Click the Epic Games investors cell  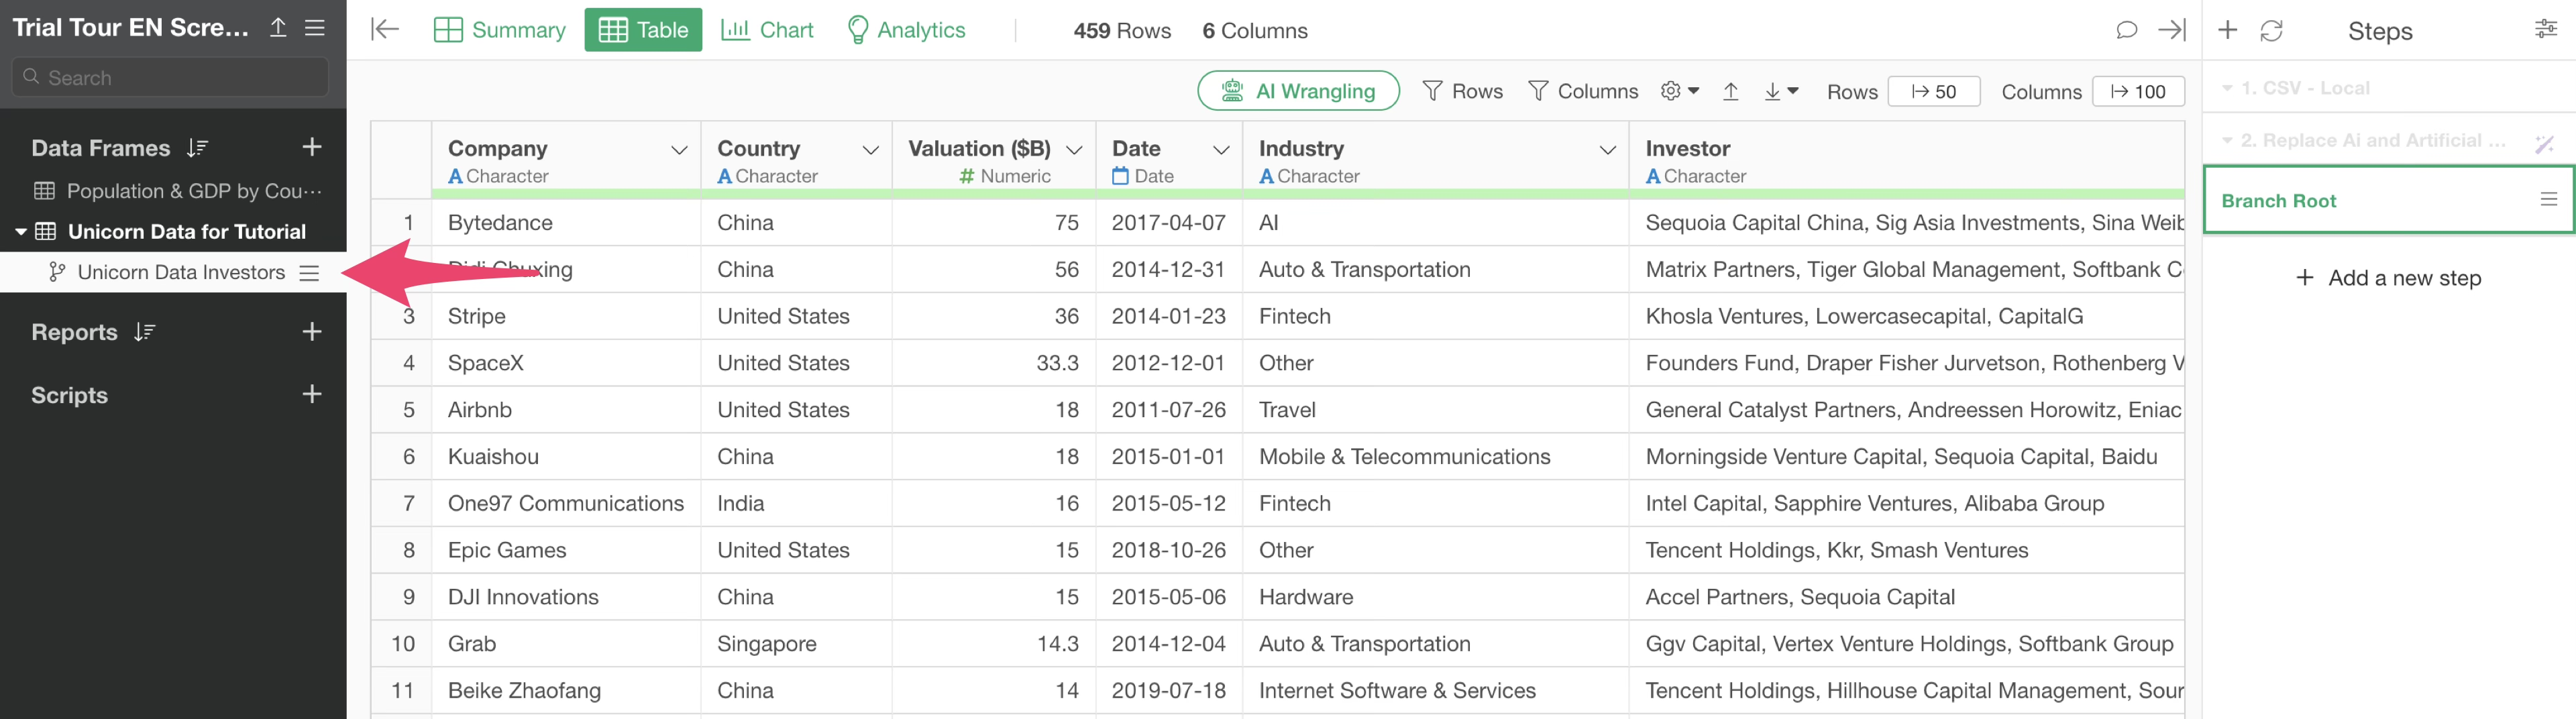[1906, 550]
